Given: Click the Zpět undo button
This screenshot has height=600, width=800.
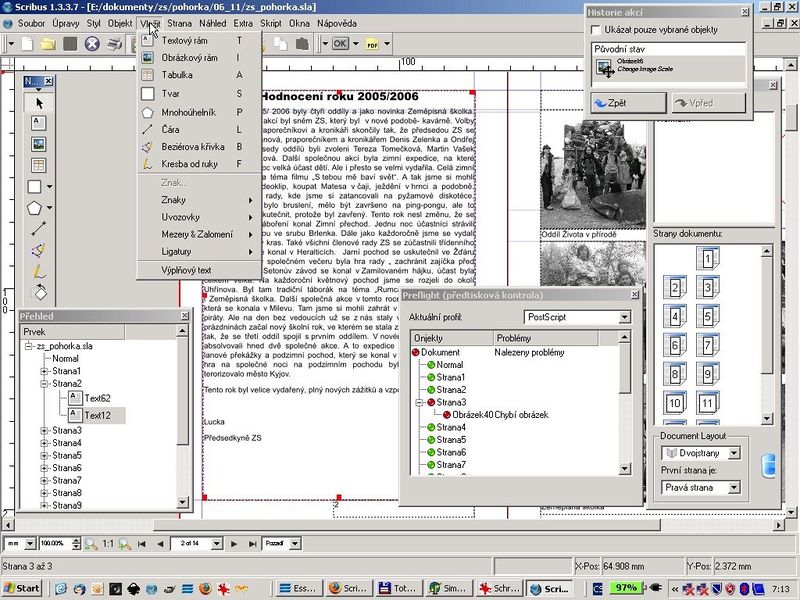Looking at the screenshot, I should click(628, 102).
